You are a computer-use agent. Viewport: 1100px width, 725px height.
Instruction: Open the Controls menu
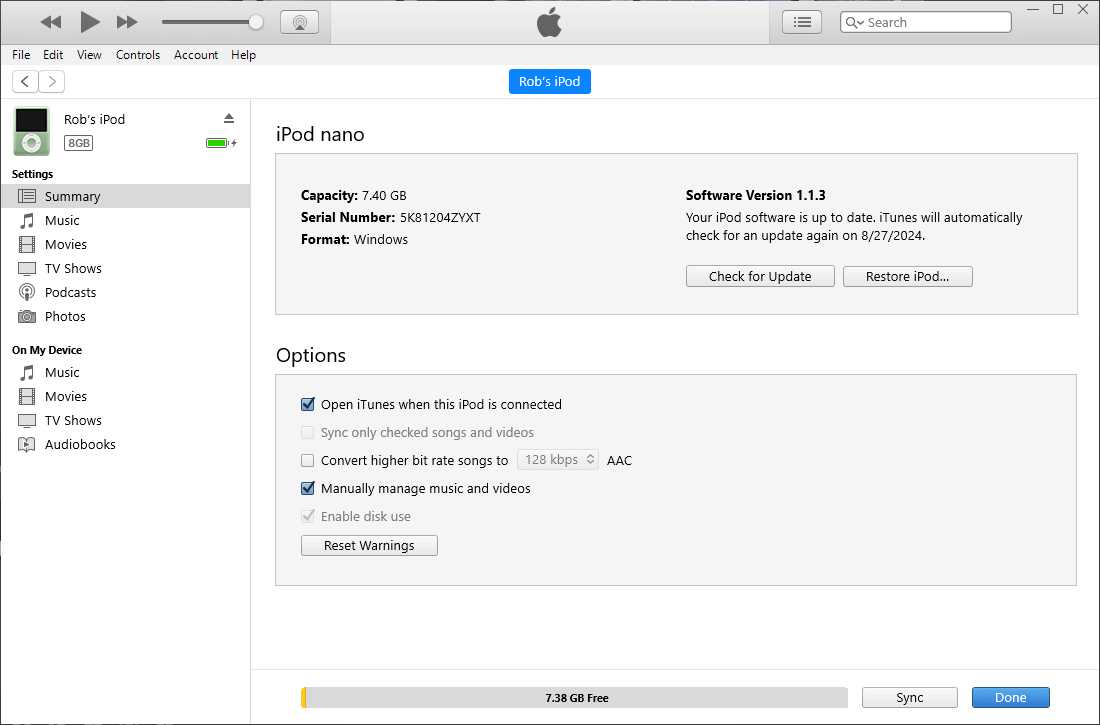138,55
